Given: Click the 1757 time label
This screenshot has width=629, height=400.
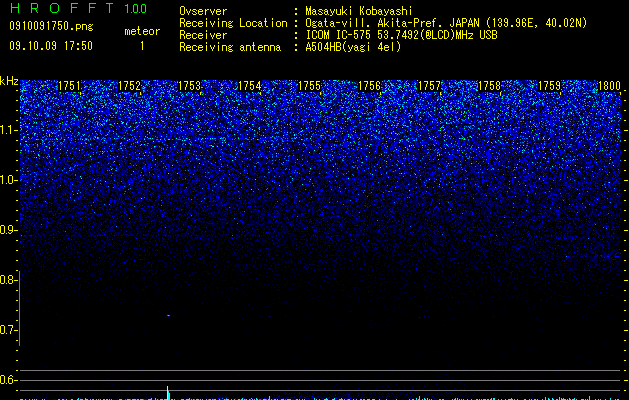Looking at the screenshot, I should [x=429, y=86].
